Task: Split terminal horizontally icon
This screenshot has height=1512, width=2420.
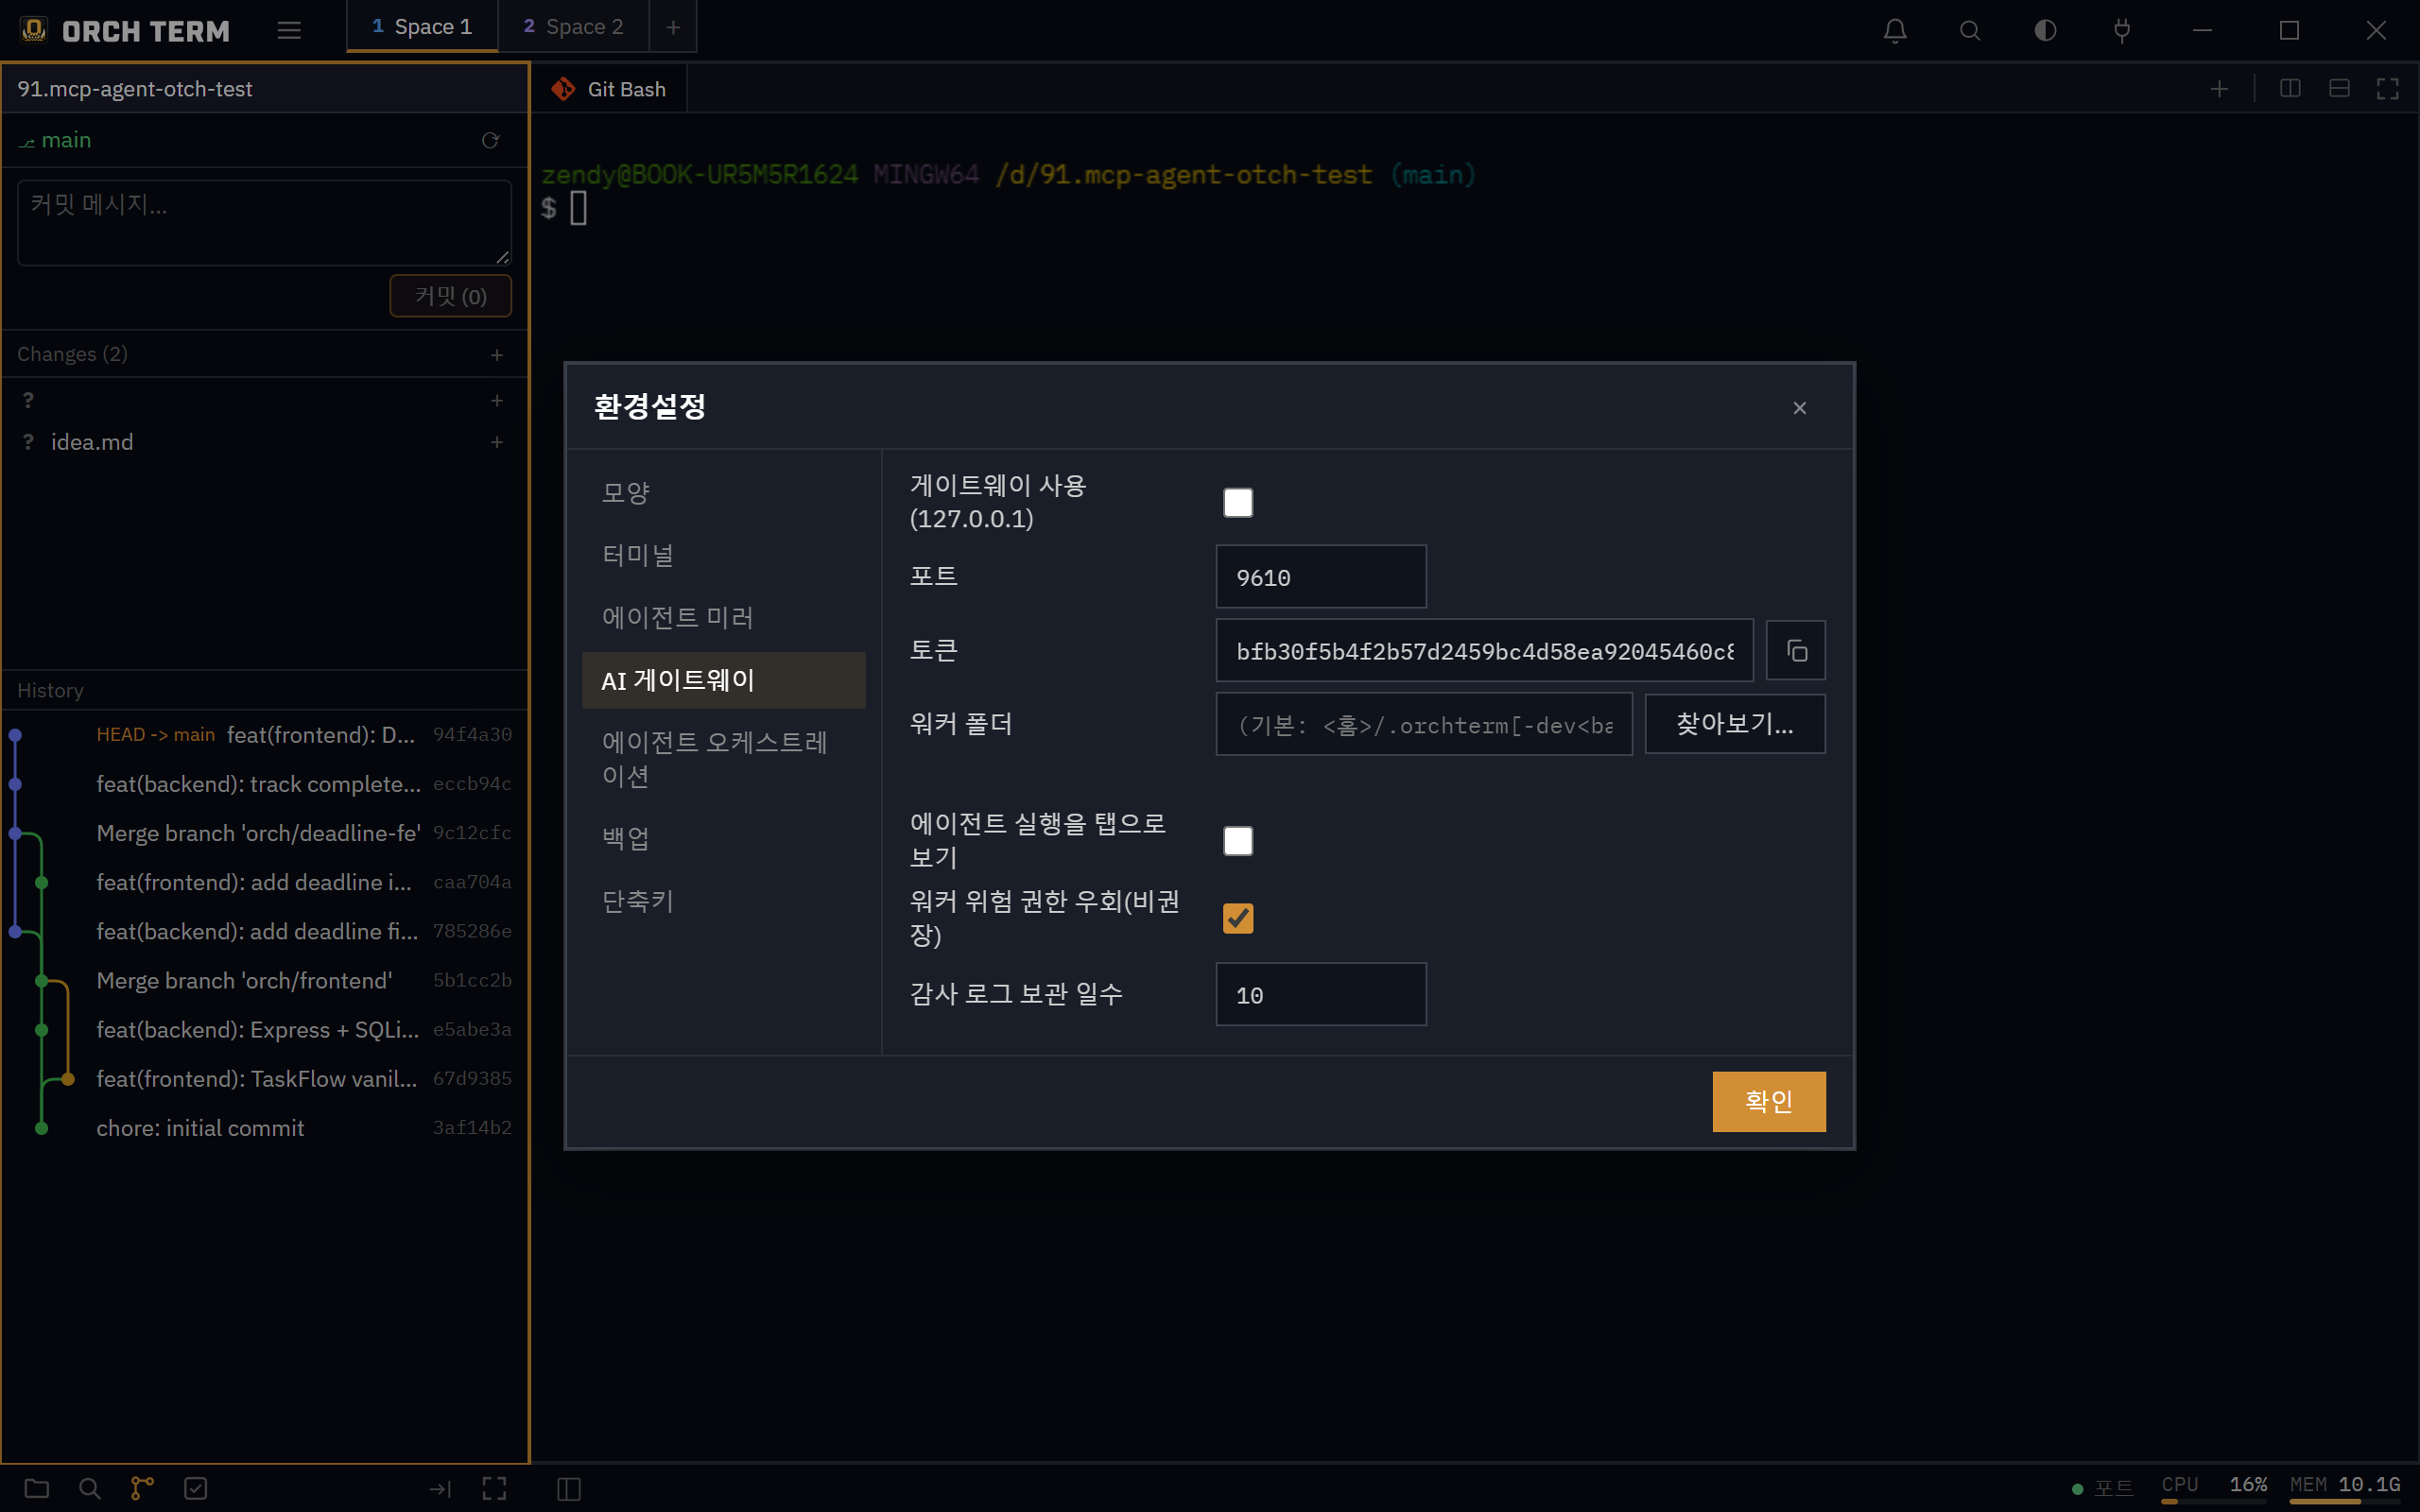Action: tap(2339, 89)
